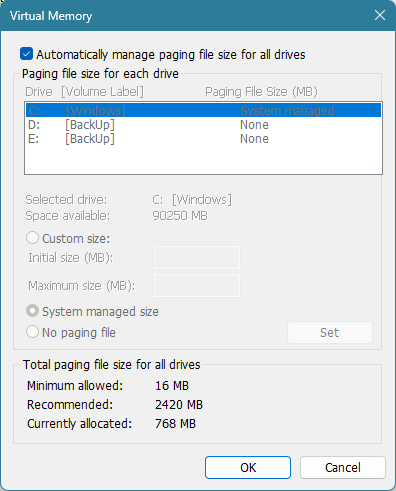This screenshot has width=396, height=491.
Task: Click empty area of the drive list box
Action: click(x=203, y=160)
